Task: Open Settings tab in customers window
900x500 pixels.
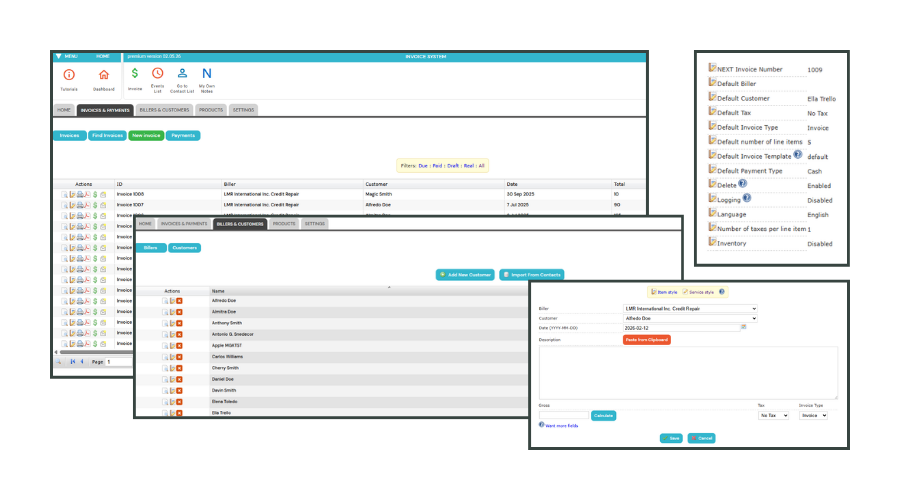Action: pos(315,223)
